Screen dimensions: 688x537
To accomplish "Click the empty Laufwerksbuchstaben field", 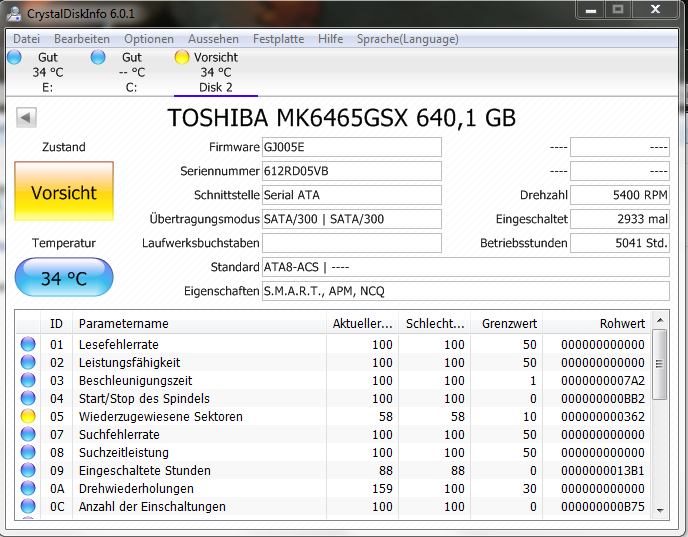I will (352, 243).
